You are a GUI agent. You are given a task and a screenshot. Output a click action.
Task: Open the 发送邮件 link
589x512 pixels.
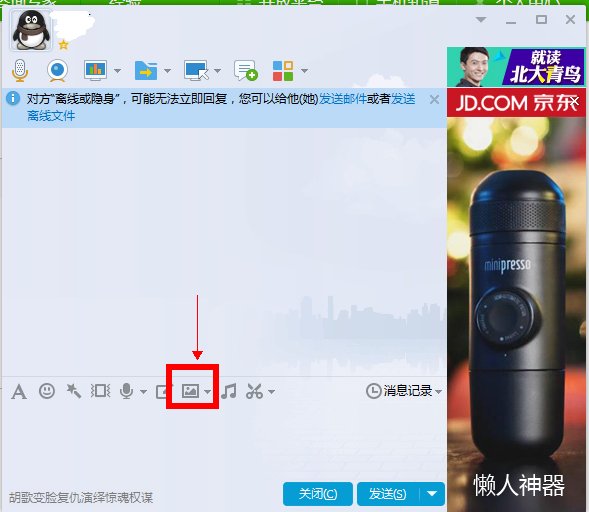343,99
